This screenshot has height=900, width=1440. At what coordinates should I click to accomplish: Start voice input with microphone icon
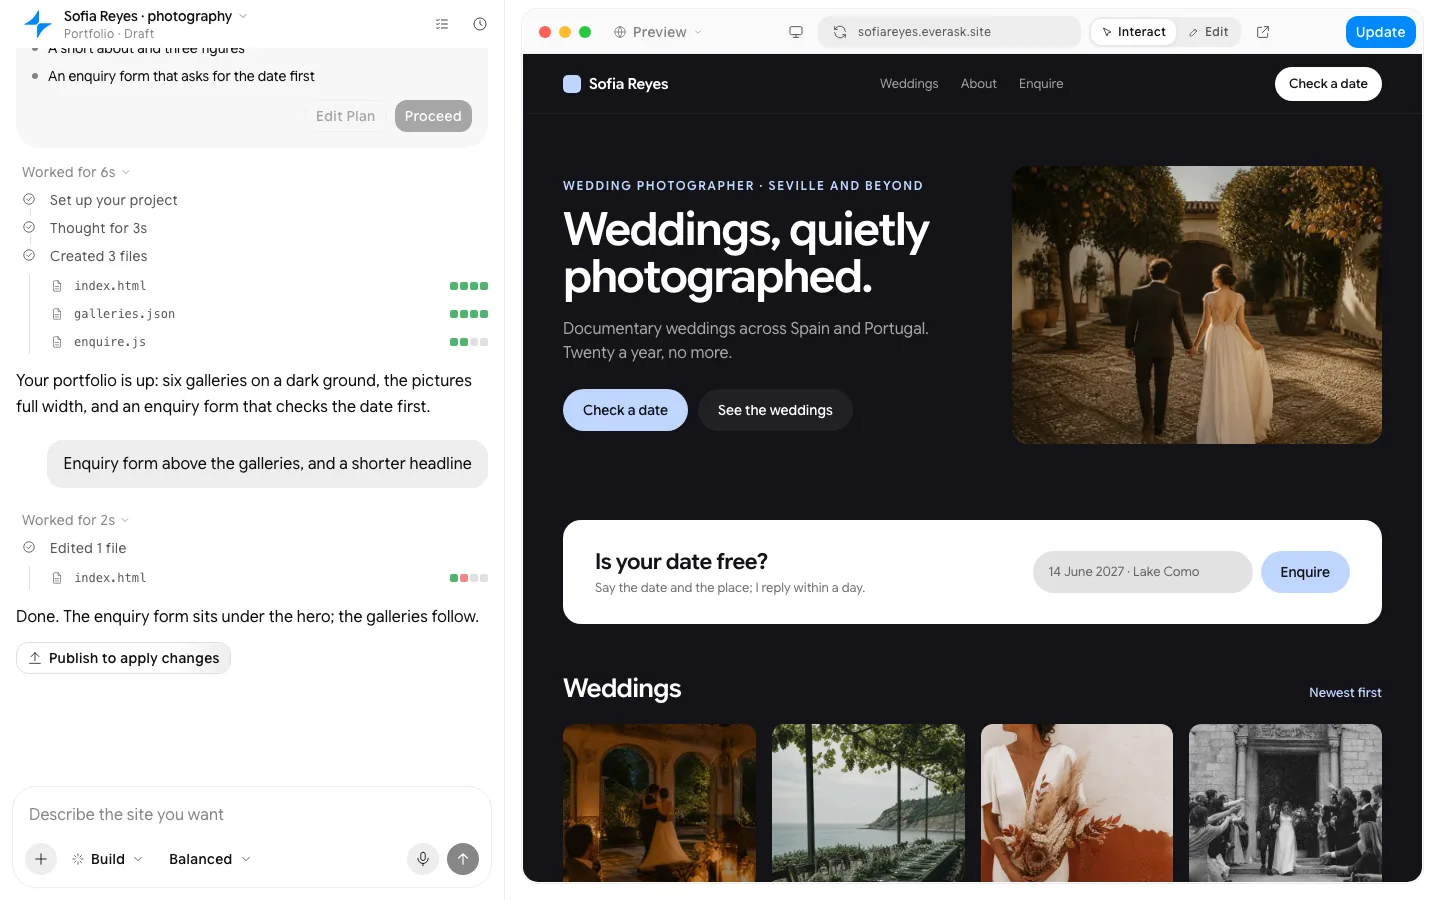423,859
